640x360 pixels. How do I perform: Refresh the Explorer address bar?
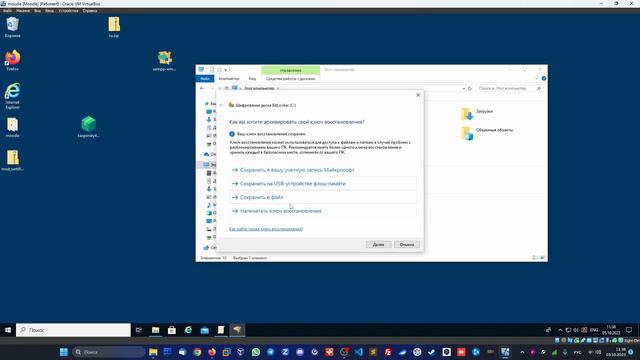[469, 88]
